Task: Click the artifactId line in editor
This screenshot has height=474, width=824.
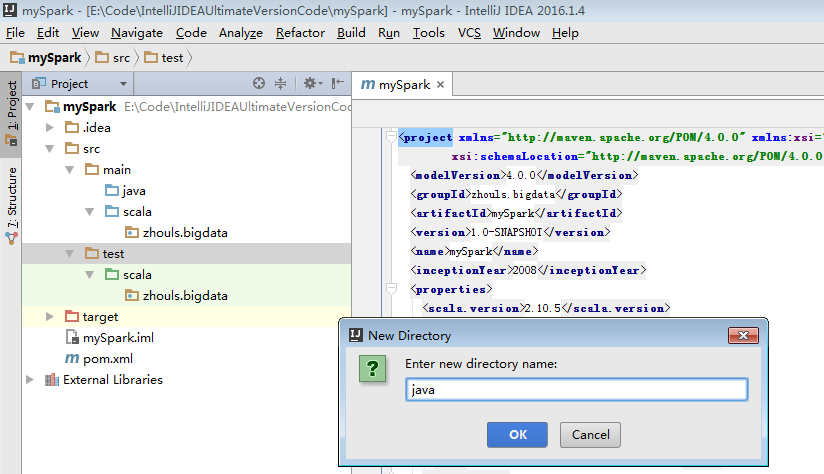Action: pos(516,213)
